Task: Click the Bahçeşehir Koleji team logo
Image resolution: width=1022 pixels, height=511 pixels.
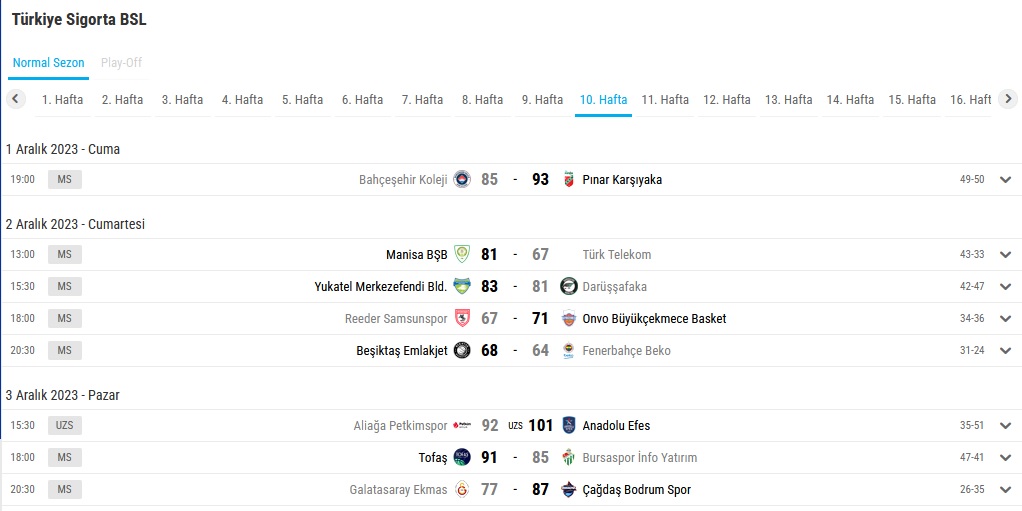Action: click(x=462, y=179)
